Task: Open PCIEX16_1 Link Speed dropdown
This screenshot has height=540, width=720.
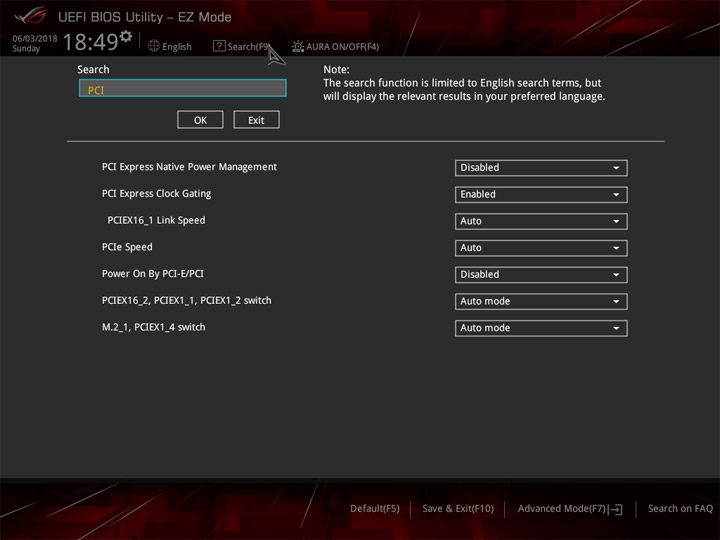Action: pyautogui.click(x=541, y=221)
